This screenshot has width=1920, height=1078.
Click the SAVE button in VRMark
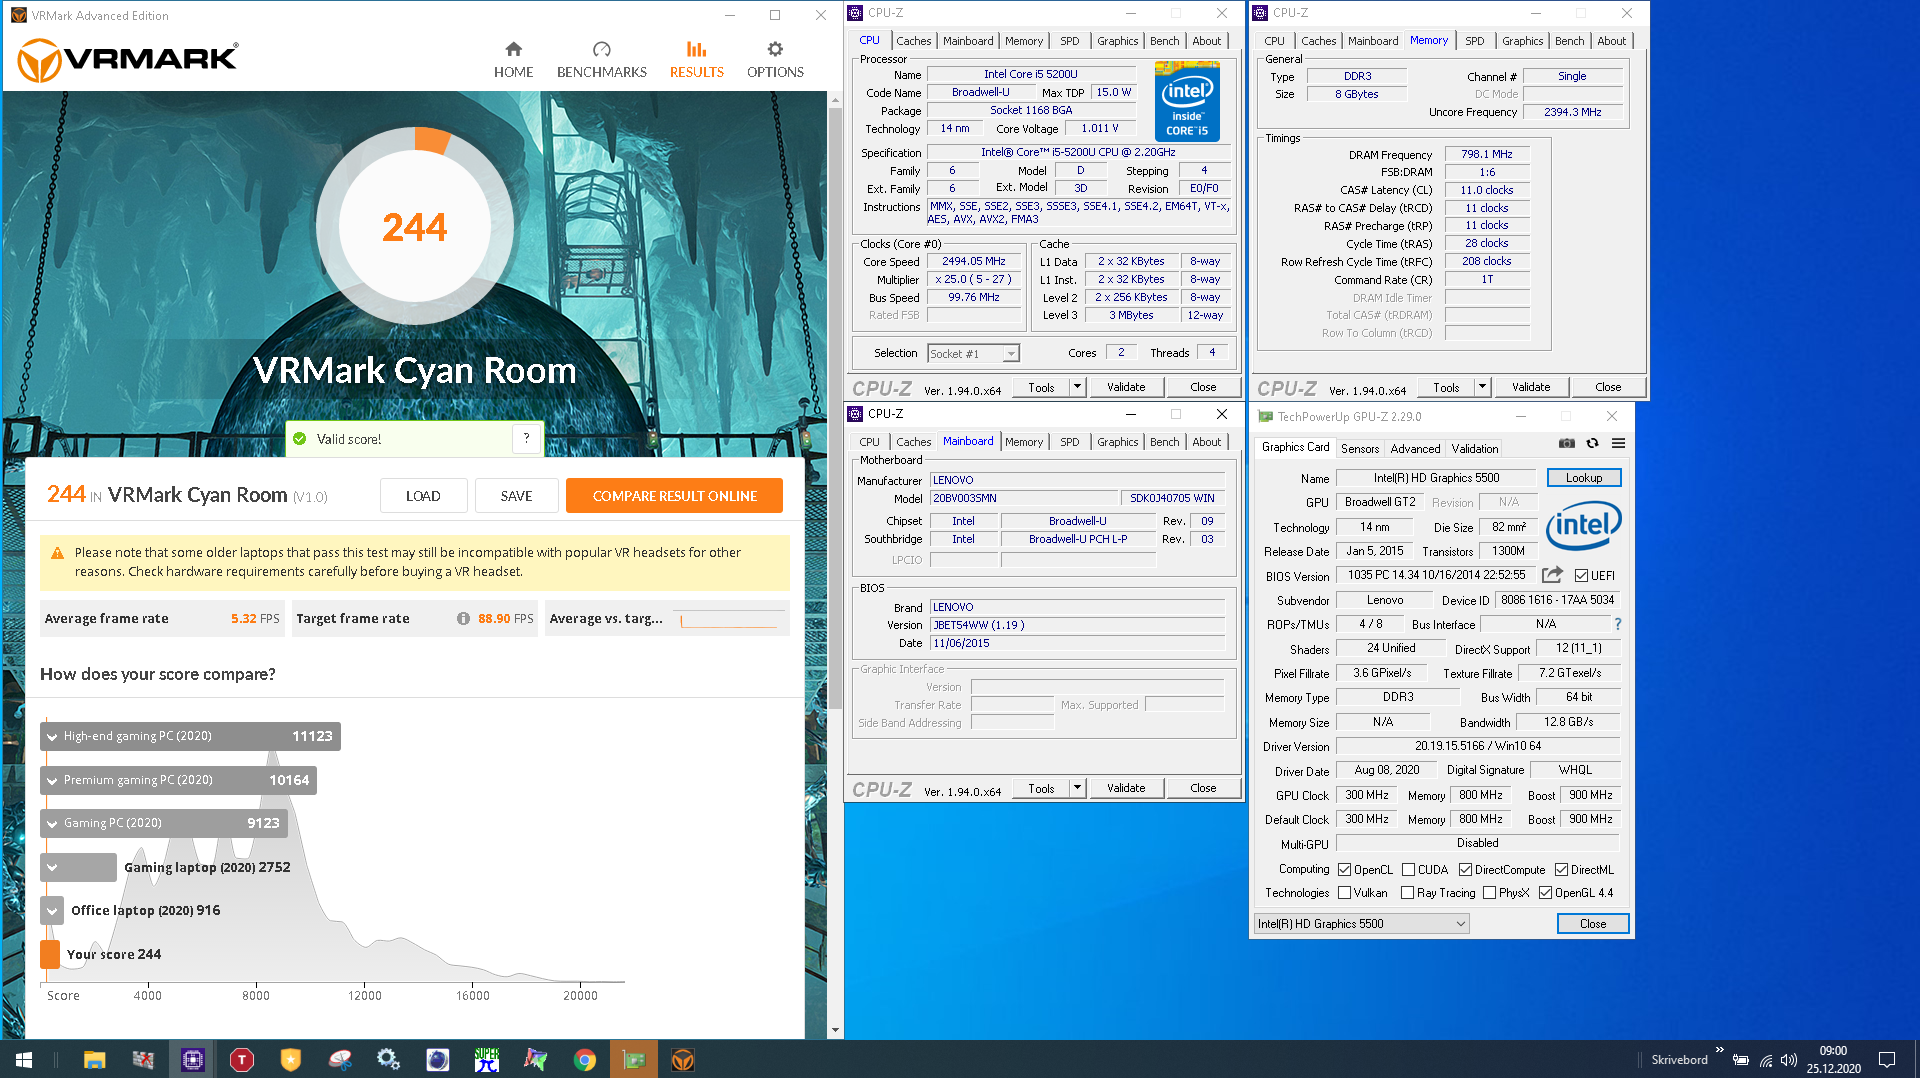(516, 496)
